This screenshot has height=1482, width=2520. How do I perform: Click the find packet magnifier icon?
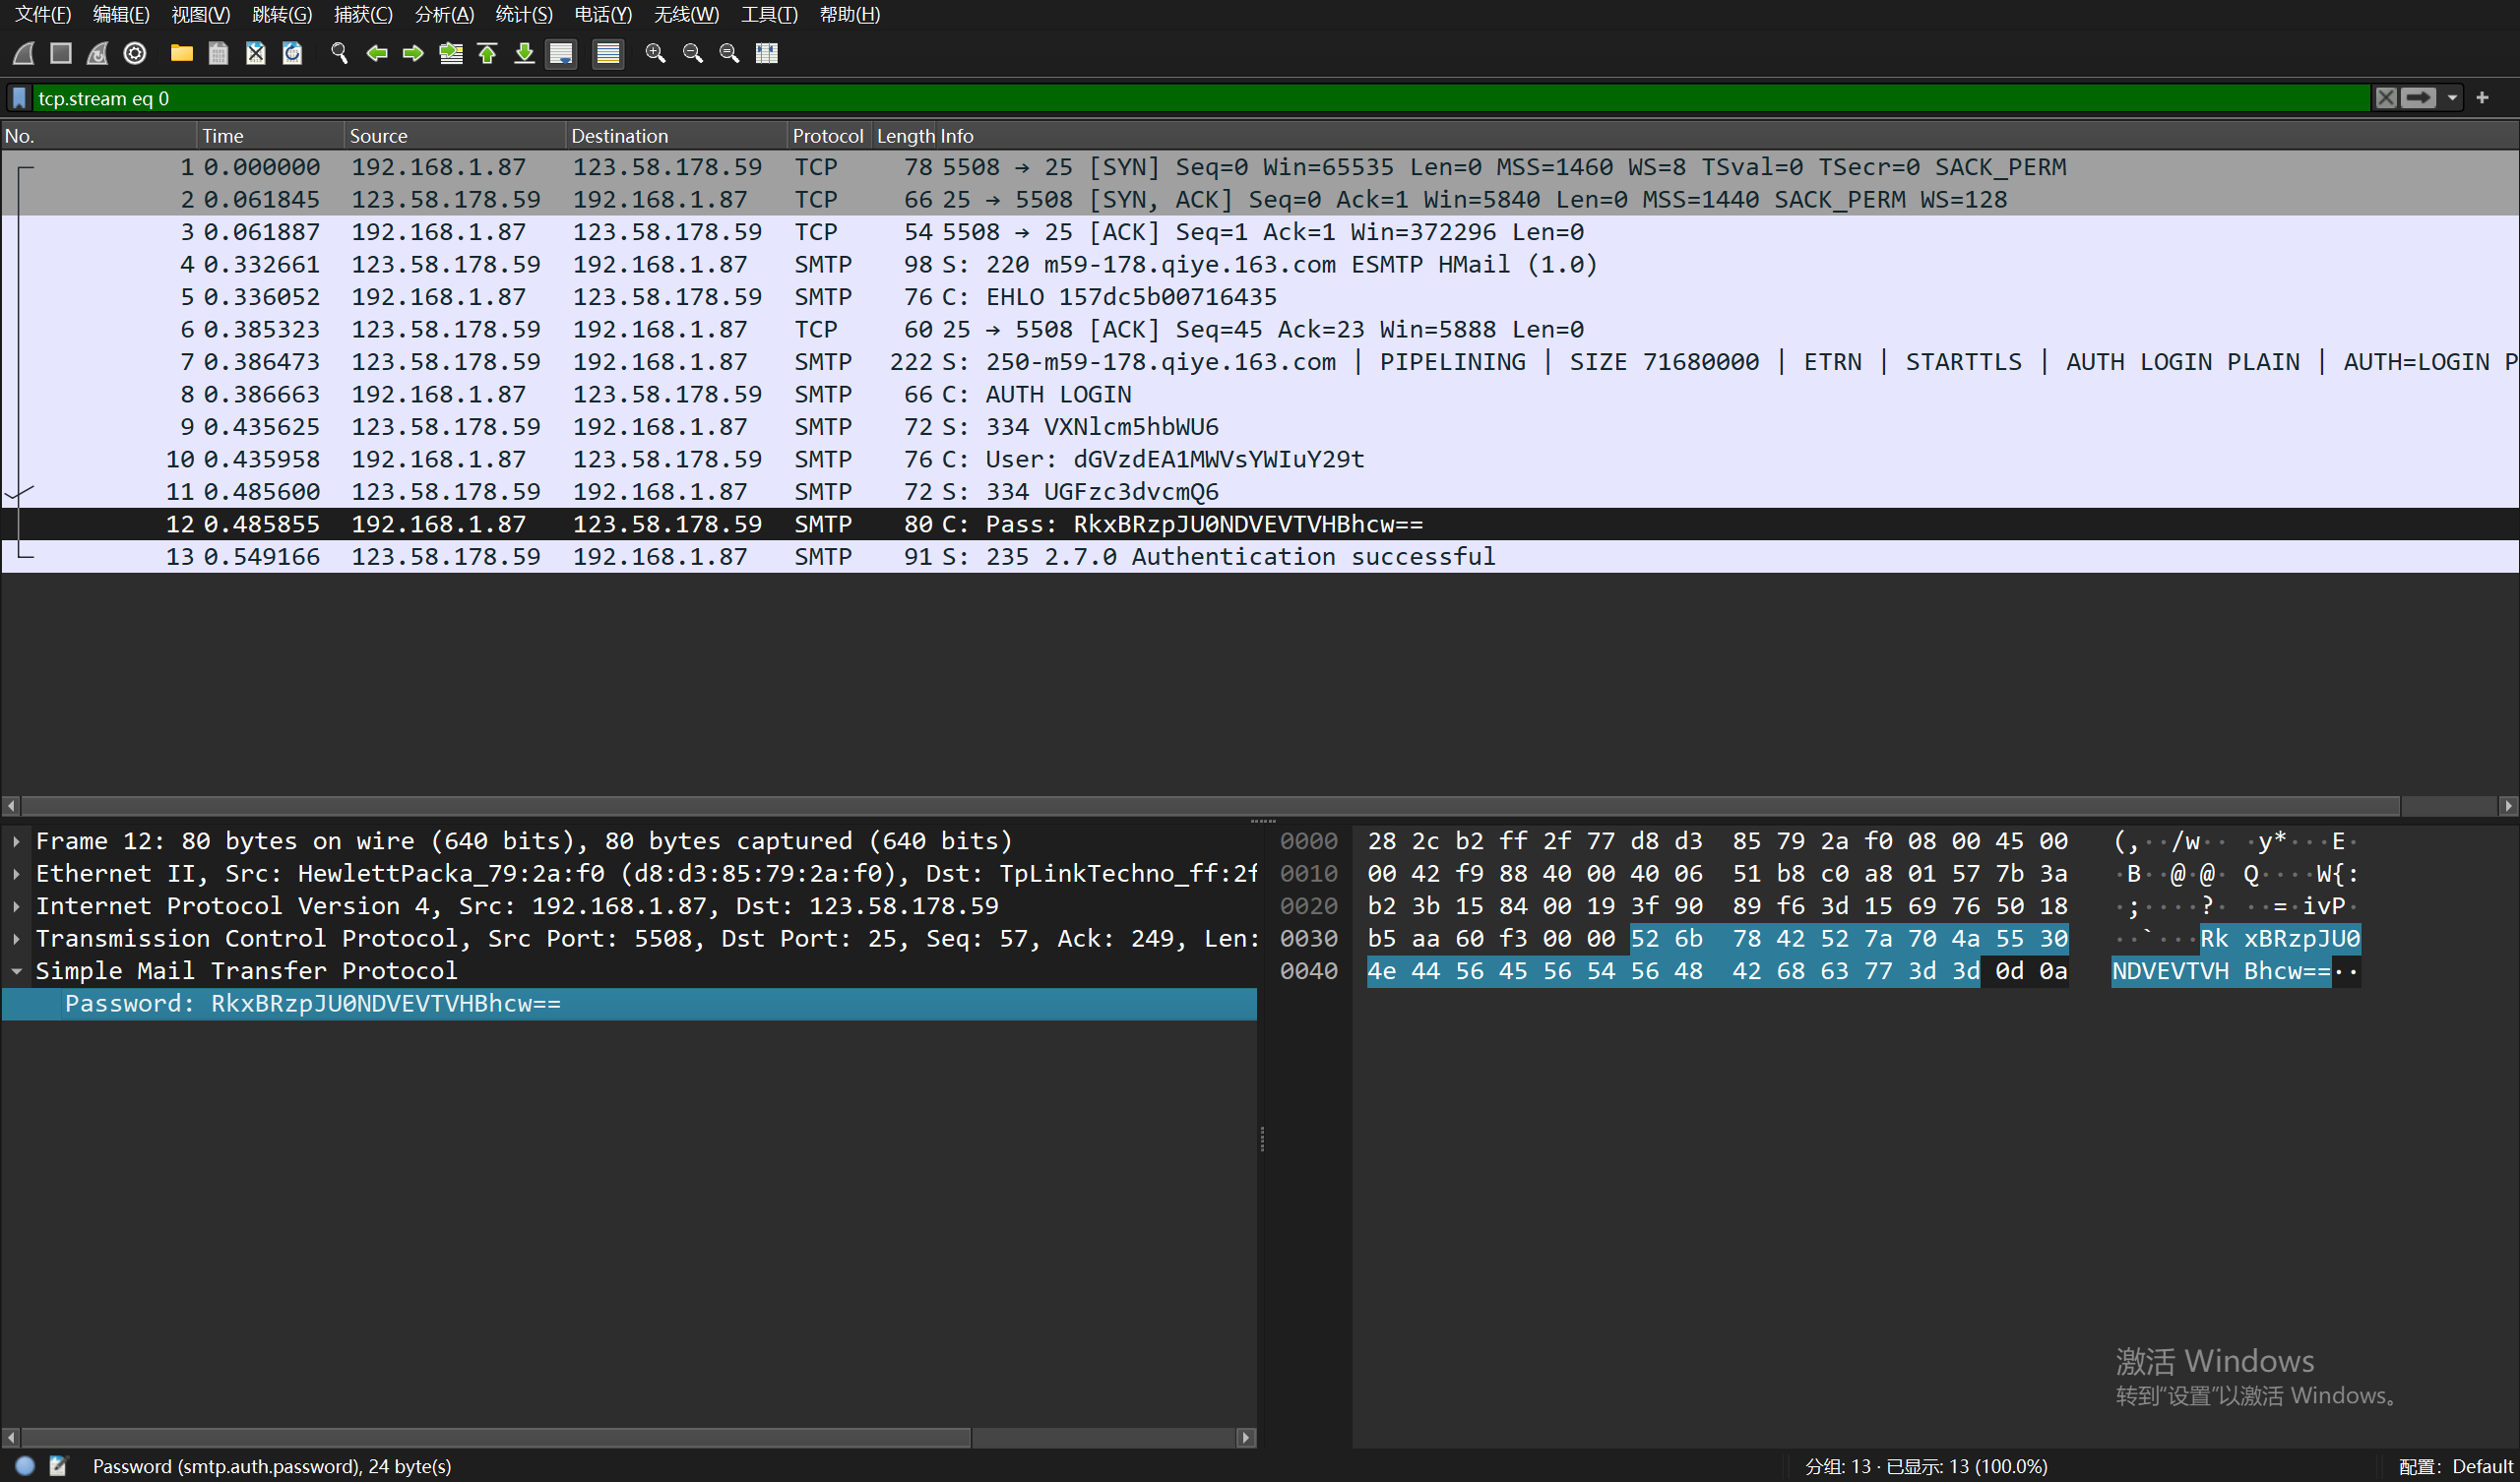pyautogui.click(x=339, y=53)
